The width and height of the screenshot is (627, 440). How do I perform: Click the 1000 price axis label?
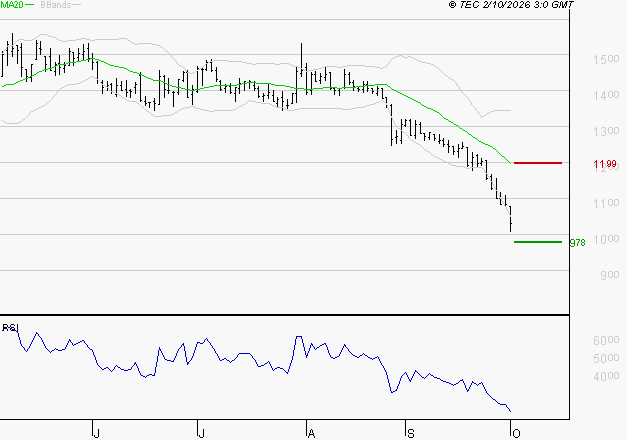point(606,239)
